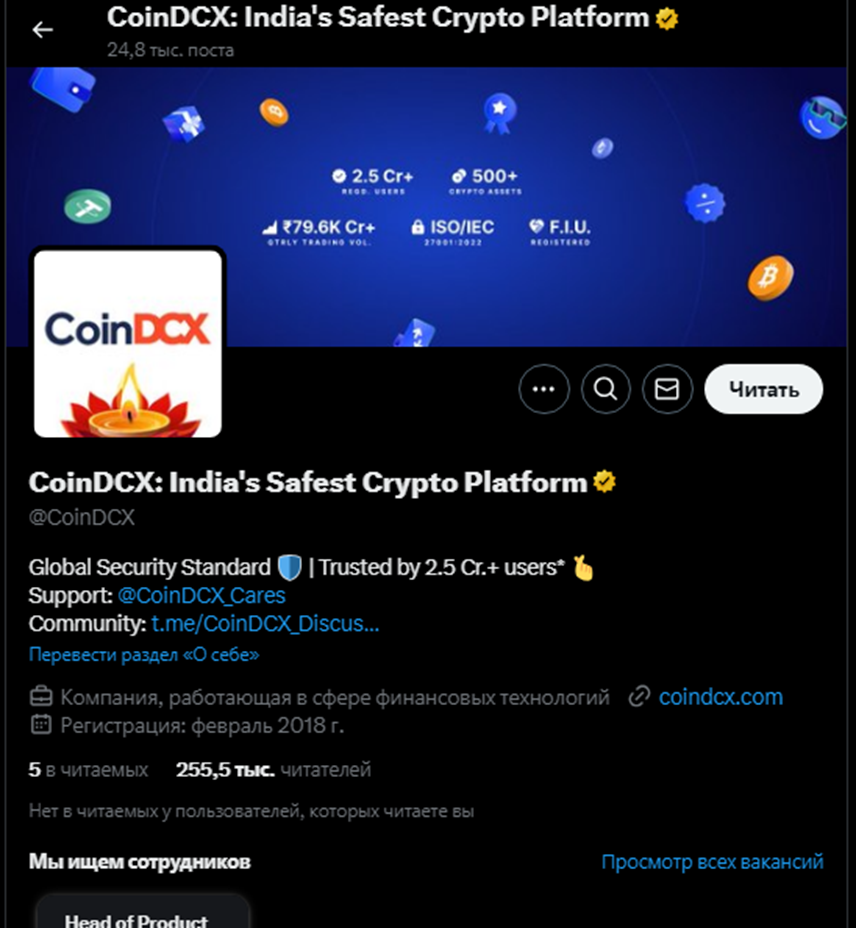Click the gold verified badge in header
856x928 pixels.
point(667,19)
